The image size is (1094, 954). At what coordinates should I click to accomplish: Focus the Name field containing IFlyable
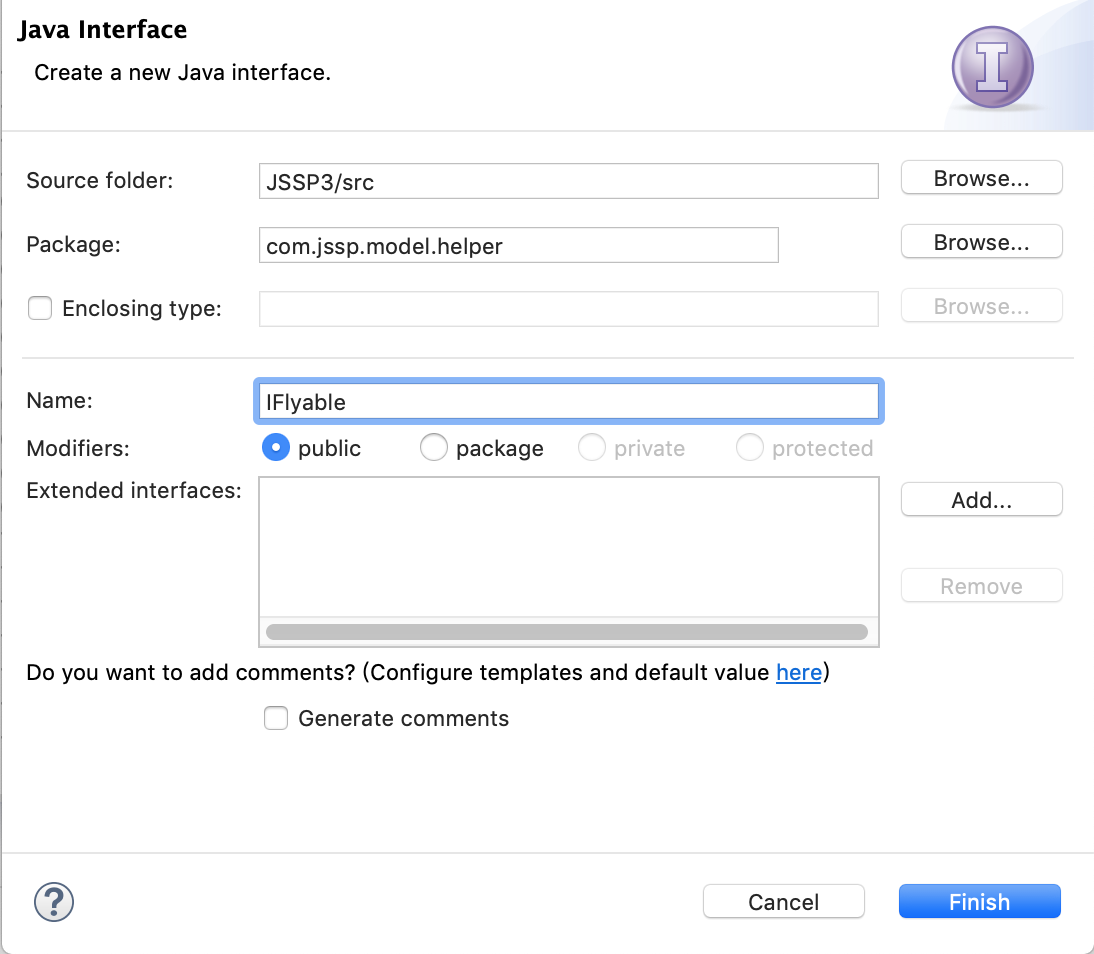pos(569,401)
